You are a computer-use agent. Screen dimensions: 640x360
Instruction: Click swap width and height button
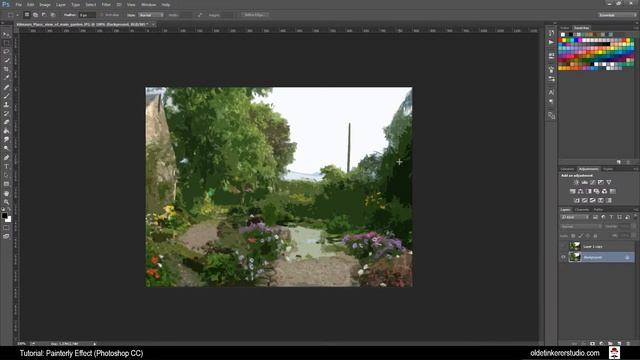pyautogui.click(x=199, y=15)
